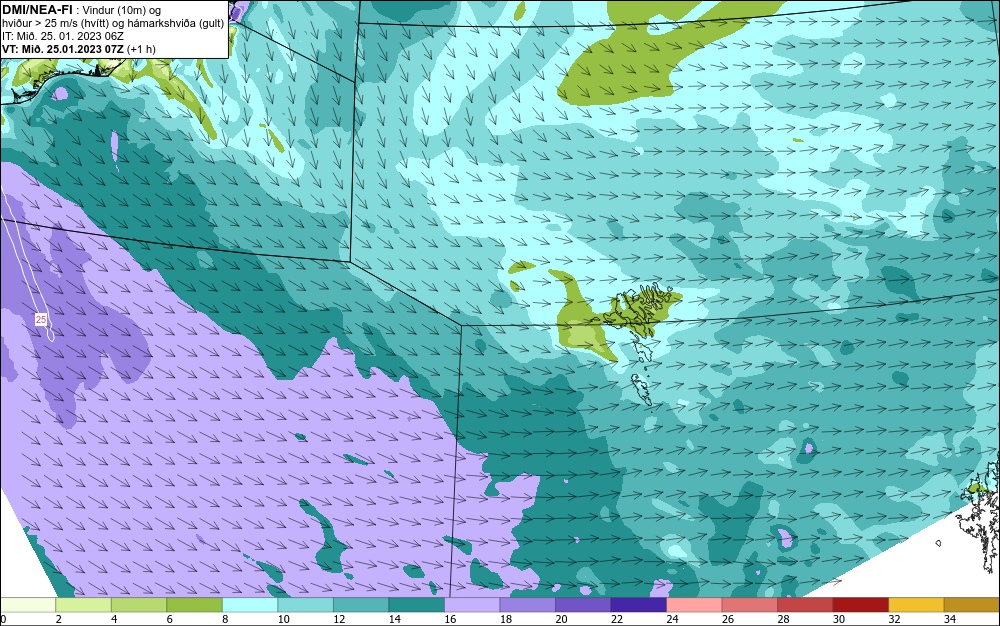
Task: Click the pale yellow 0–2 m/s legend swatch
Action: (x=28, y=605)
